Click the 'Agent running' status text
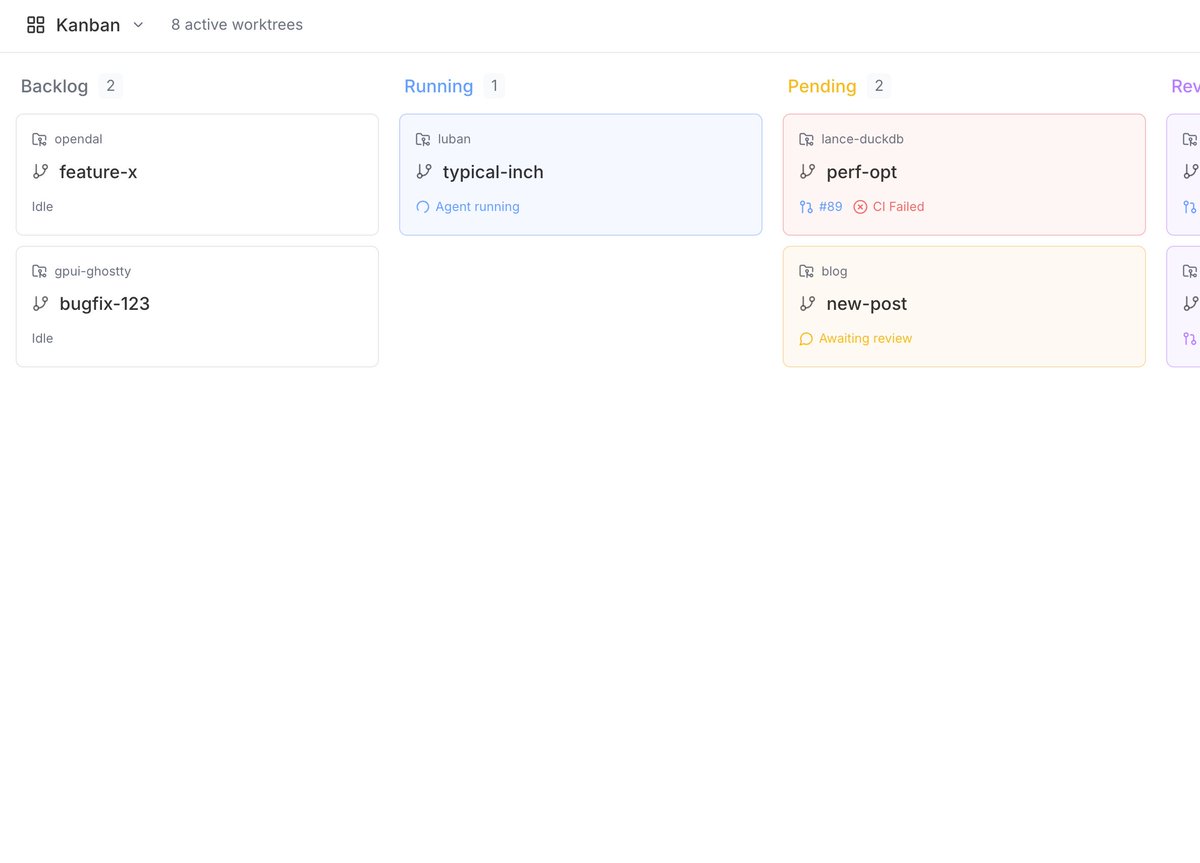The height and width of the screenshot is (863, 1200). pos(477,207)
